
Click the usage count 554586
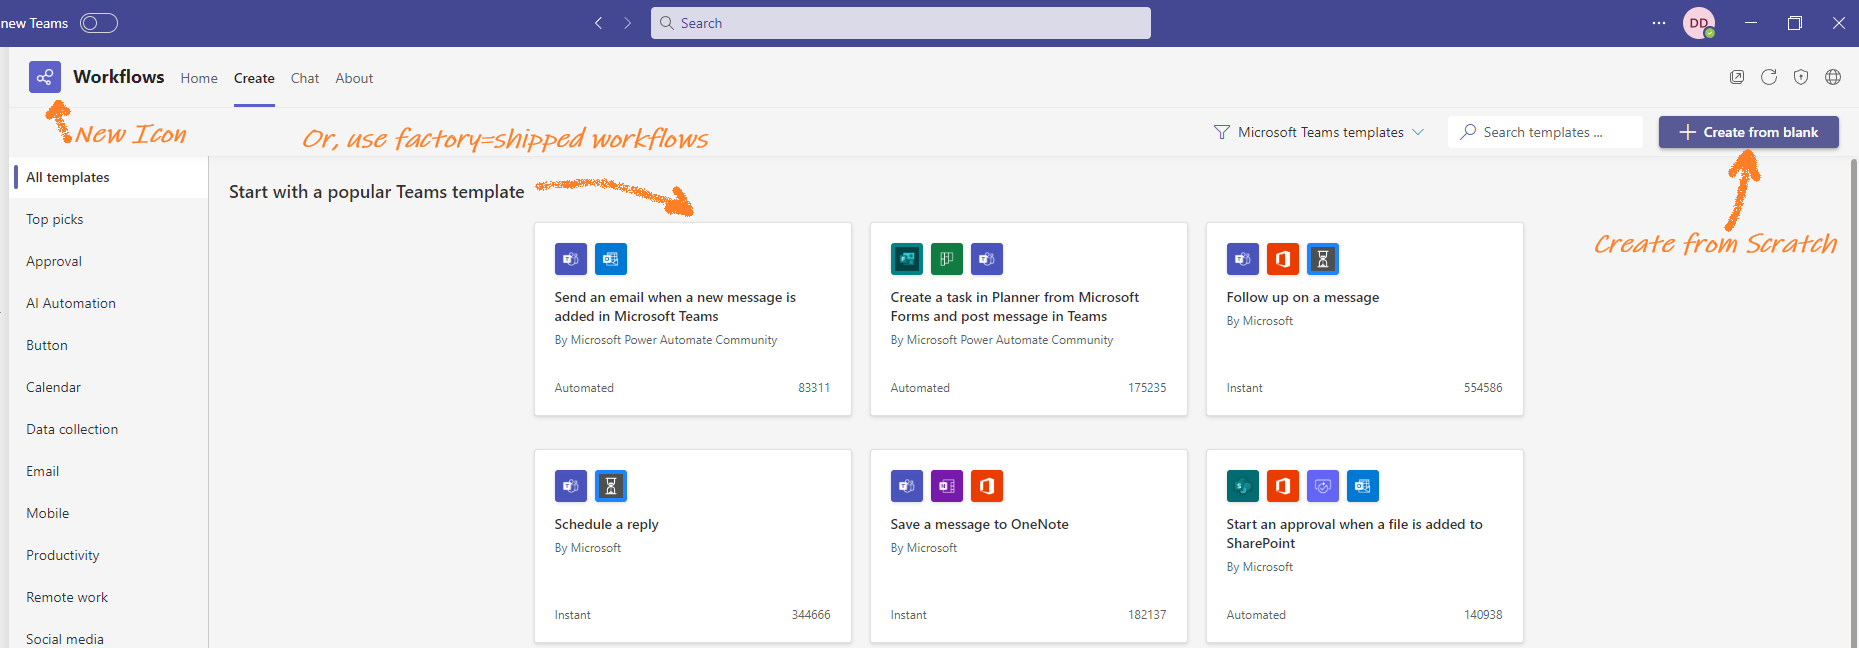(1483, 388)
